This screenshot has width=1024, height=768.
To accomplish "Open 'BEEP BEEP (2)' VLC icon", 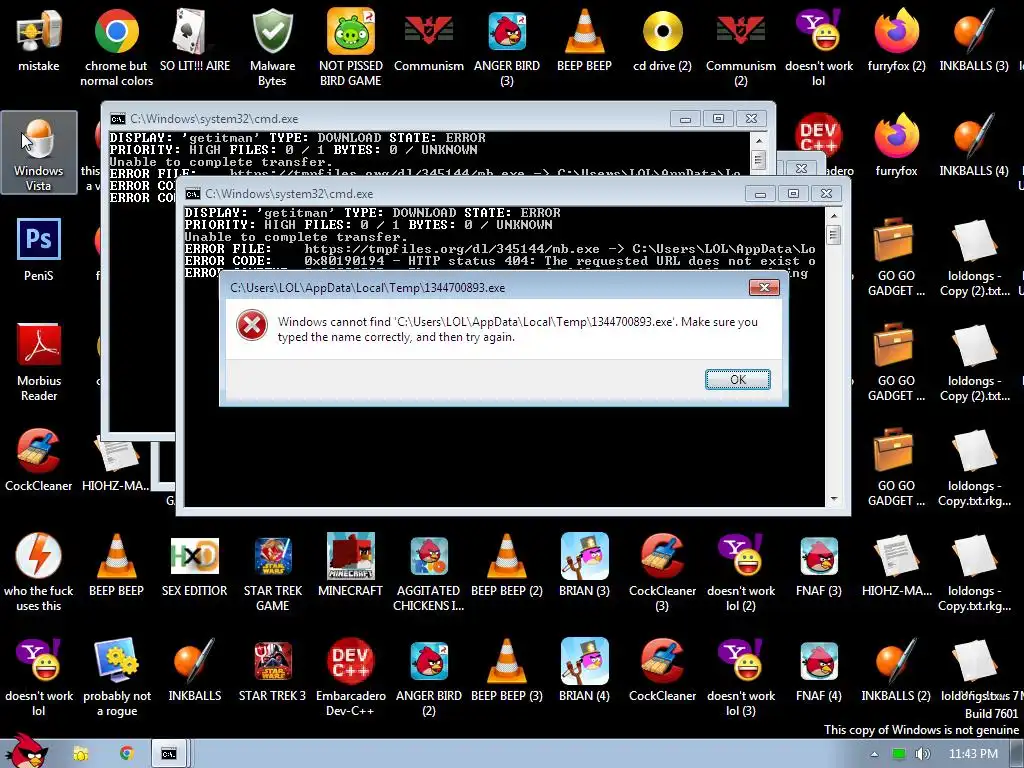I will [507, 566].
